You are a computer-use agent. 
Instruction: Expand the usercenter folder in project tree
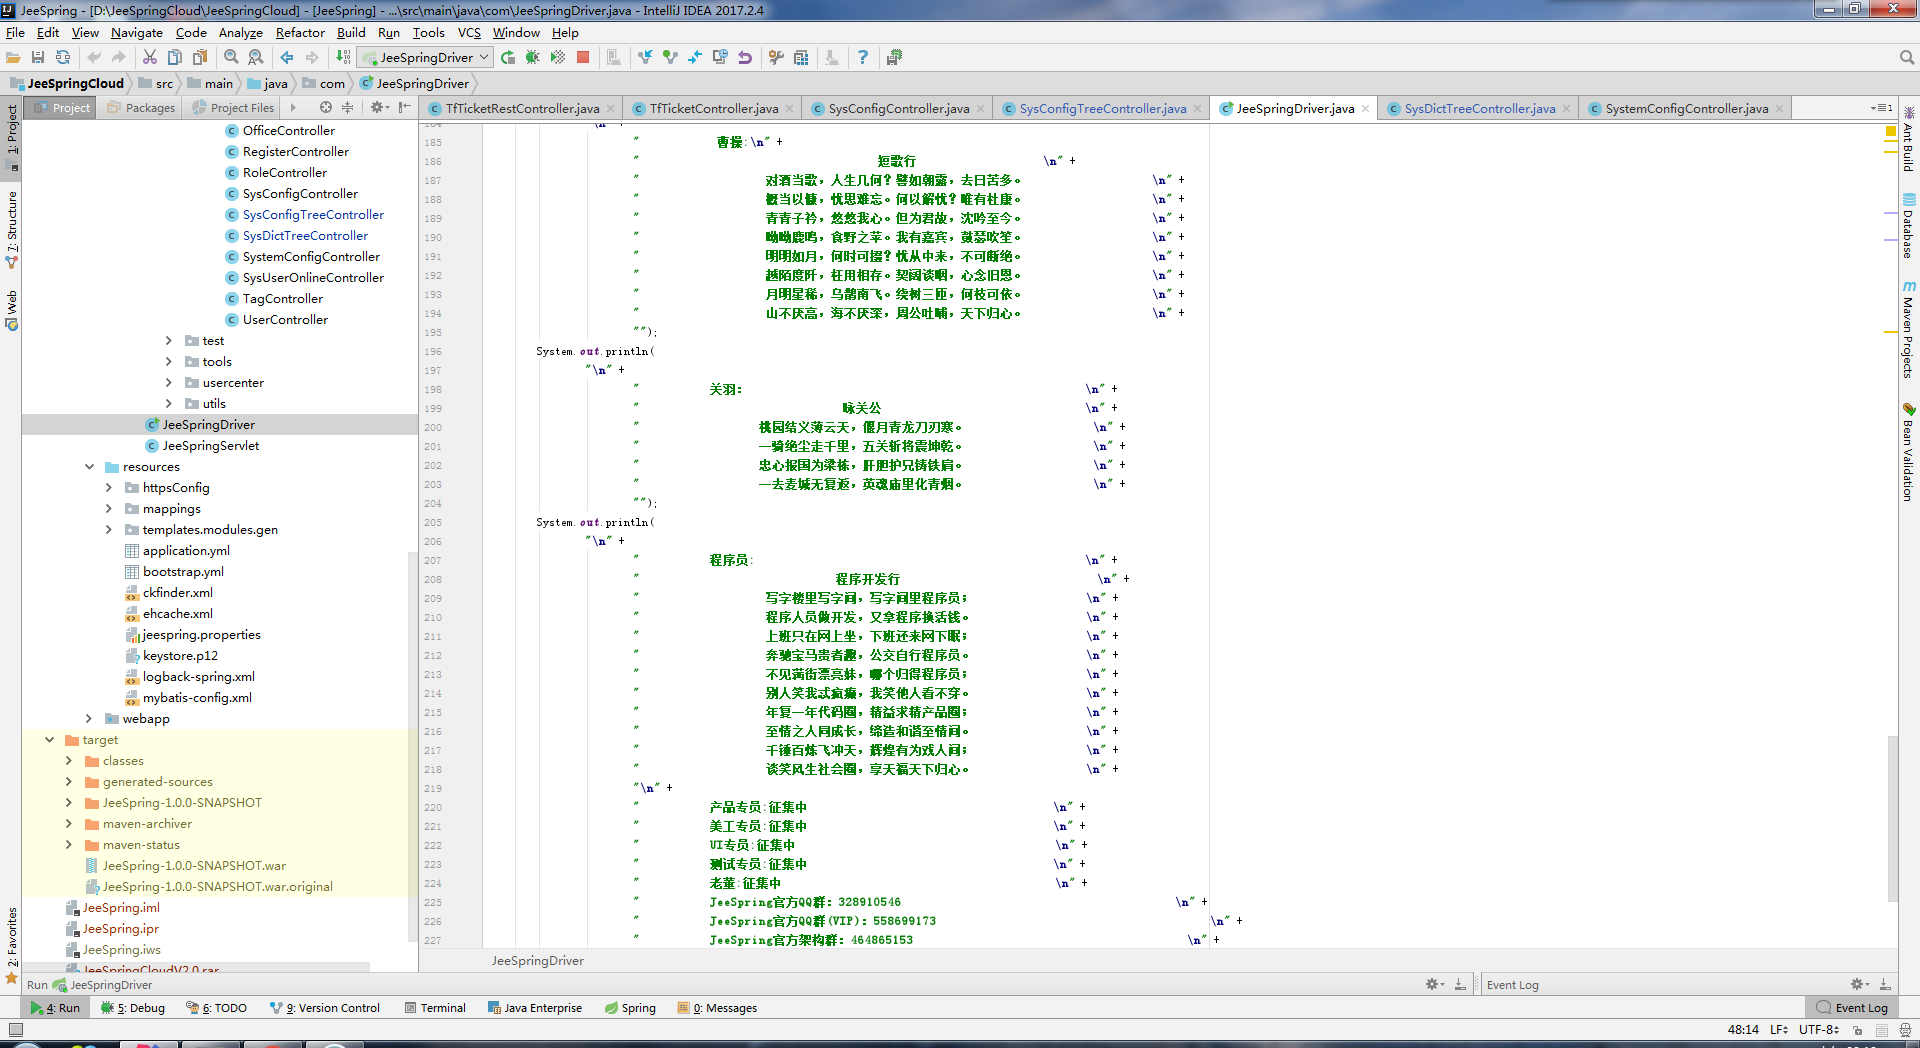[x=169, y=383]
